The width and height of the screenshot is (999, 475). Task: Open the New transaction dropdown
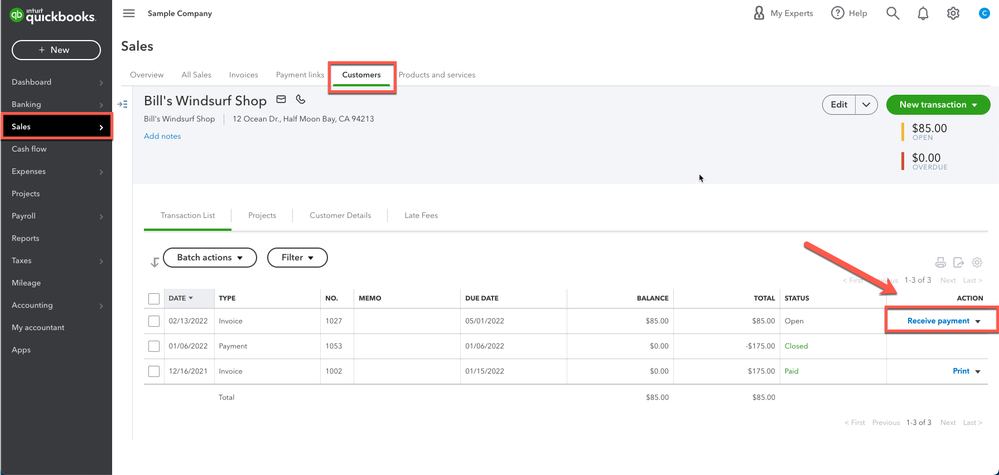[x=938, y=104]
